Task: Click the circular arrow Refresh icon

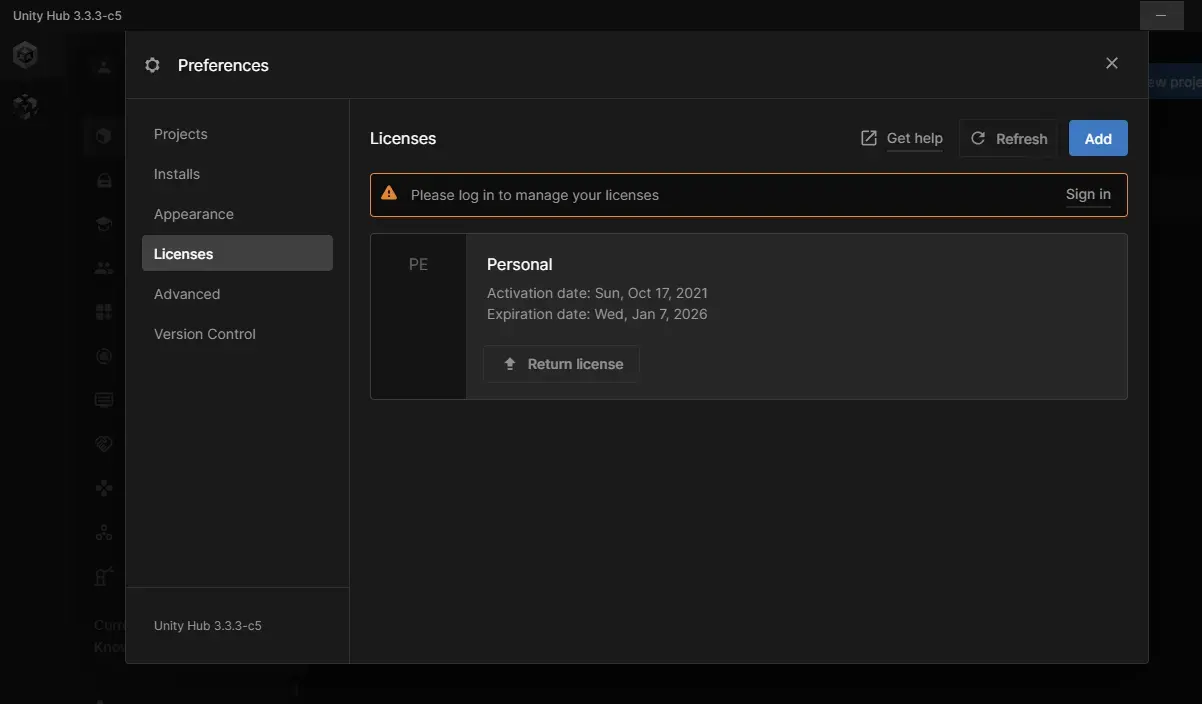Action: pyautogui.click(x=979, y=138)
